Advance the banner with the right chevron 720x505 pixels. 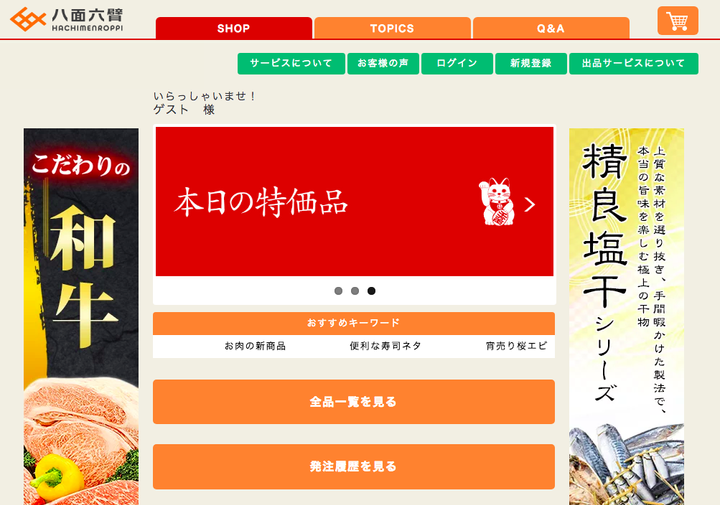(530, 204)
